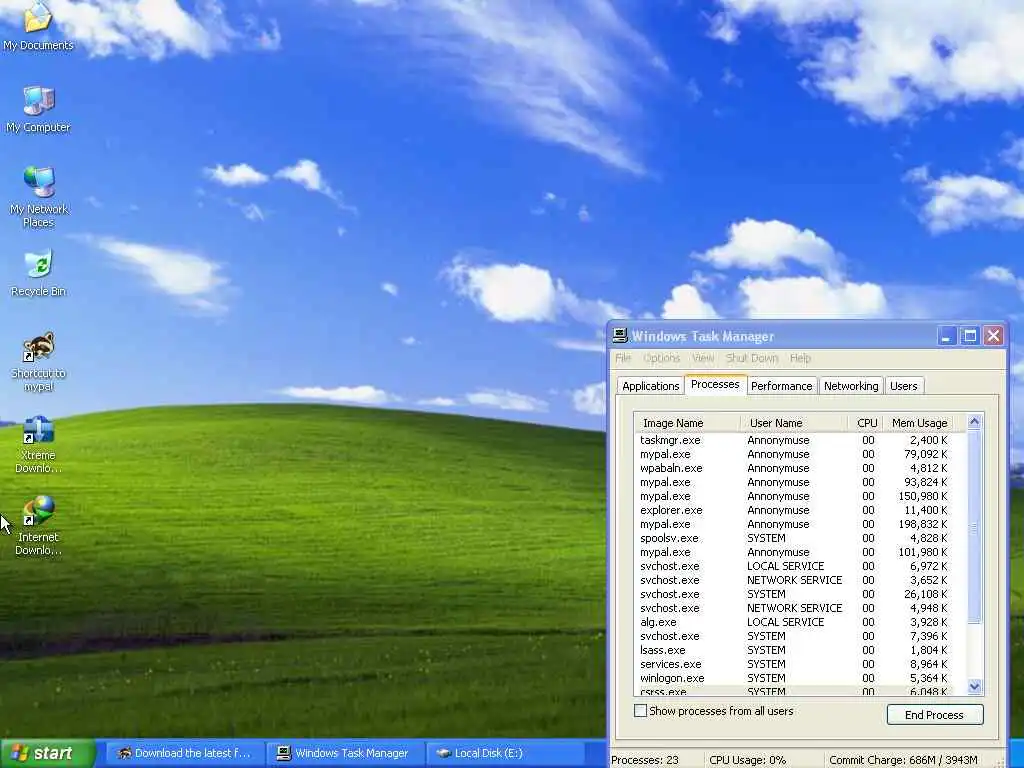Close the Windows Task Manager window
Screen dimensions: 1024x768
click(x=993, y=336)
